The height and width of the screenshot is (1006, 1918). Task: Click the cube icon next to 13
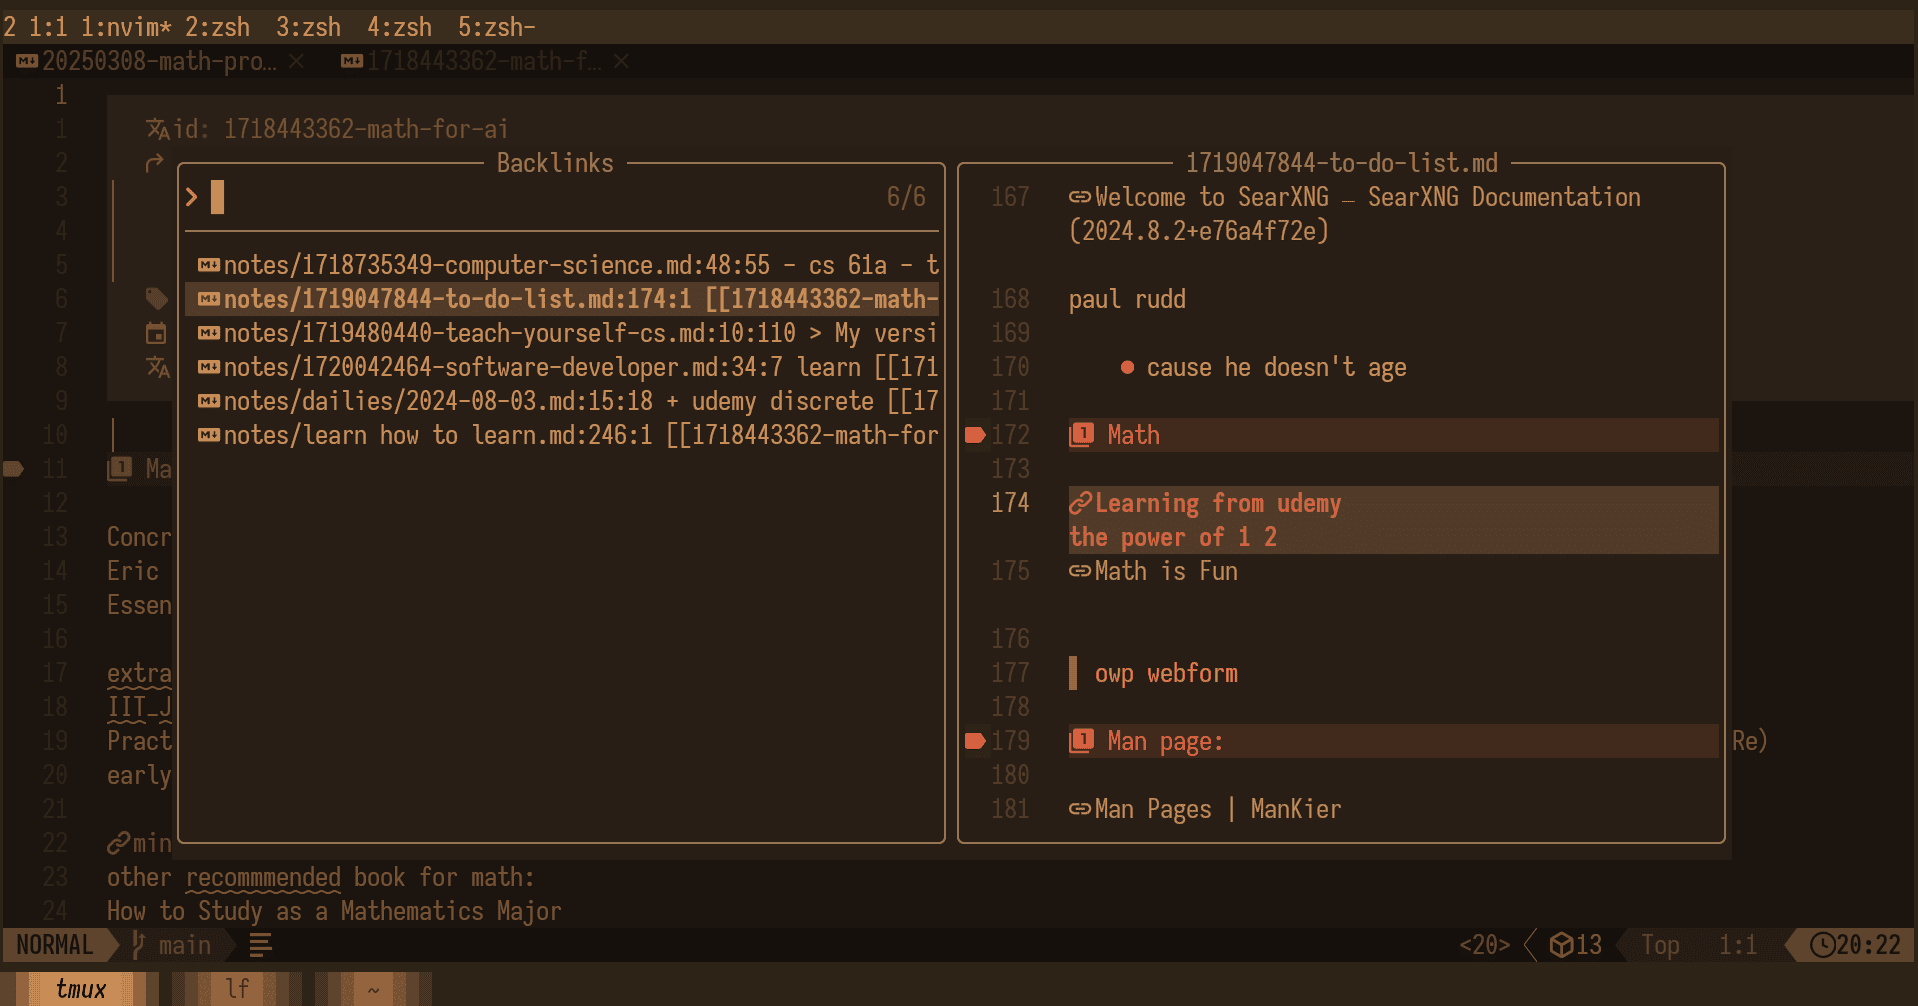pos(1560,945)
